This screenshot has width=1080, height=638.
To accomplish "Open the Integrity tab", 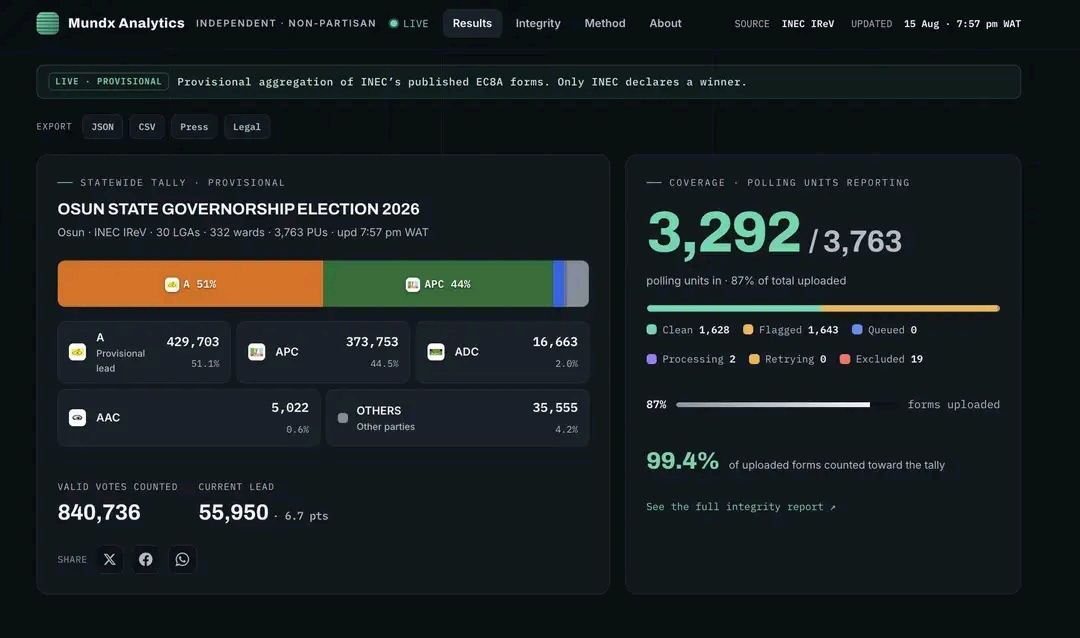I will (x=538, y=23).
